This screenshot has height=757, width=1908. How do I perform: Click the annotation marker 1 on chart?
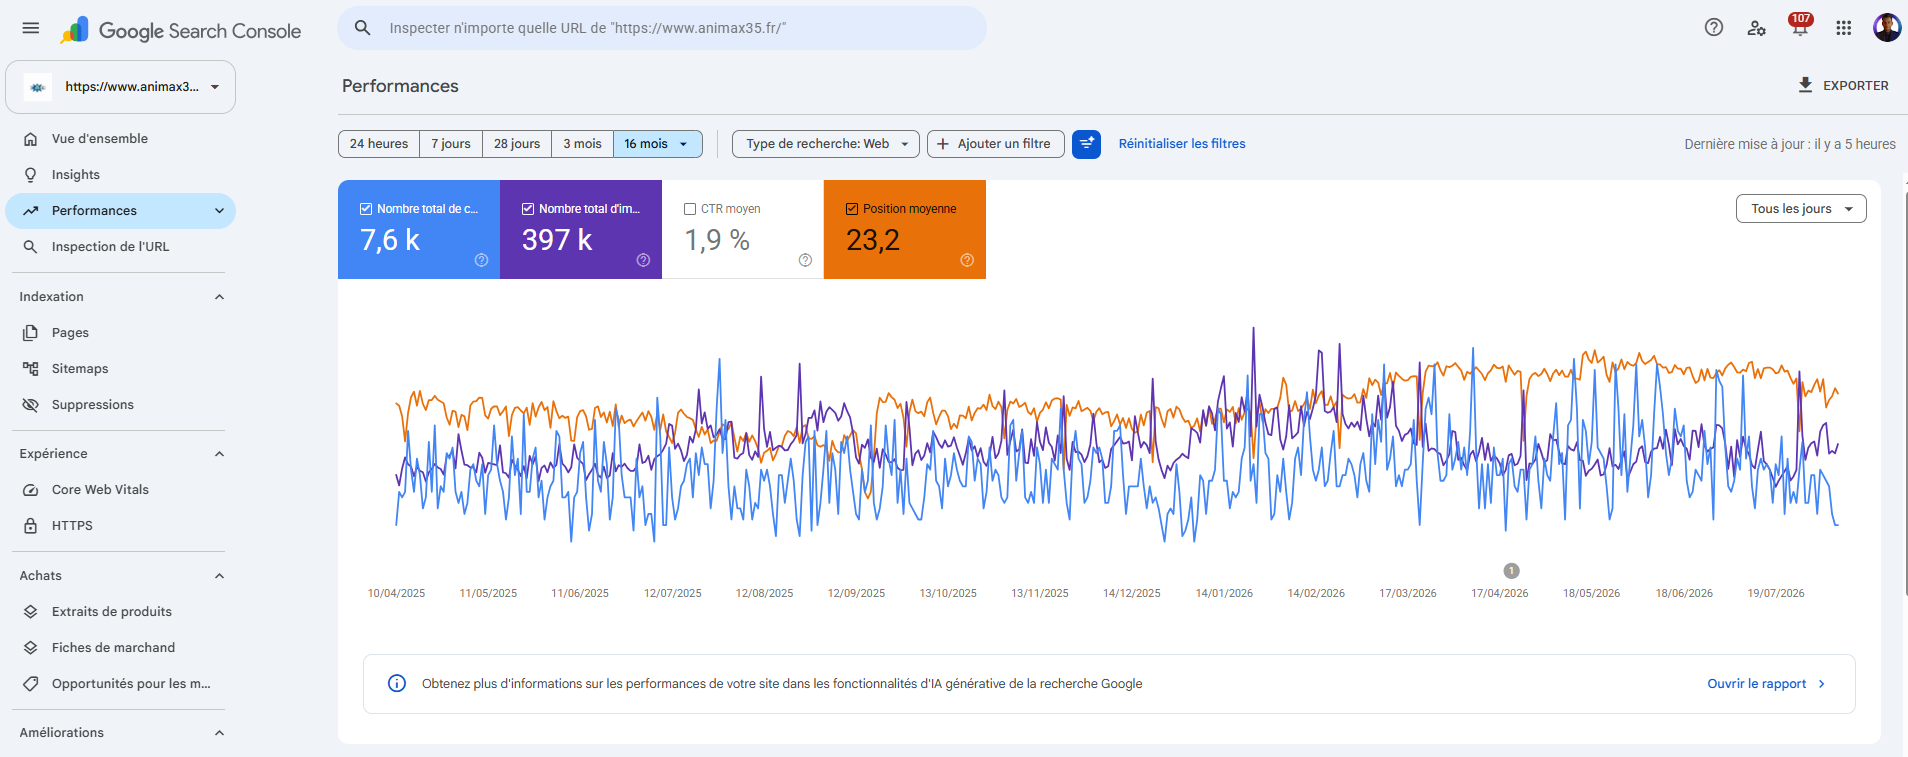[x=1511, y=571]
